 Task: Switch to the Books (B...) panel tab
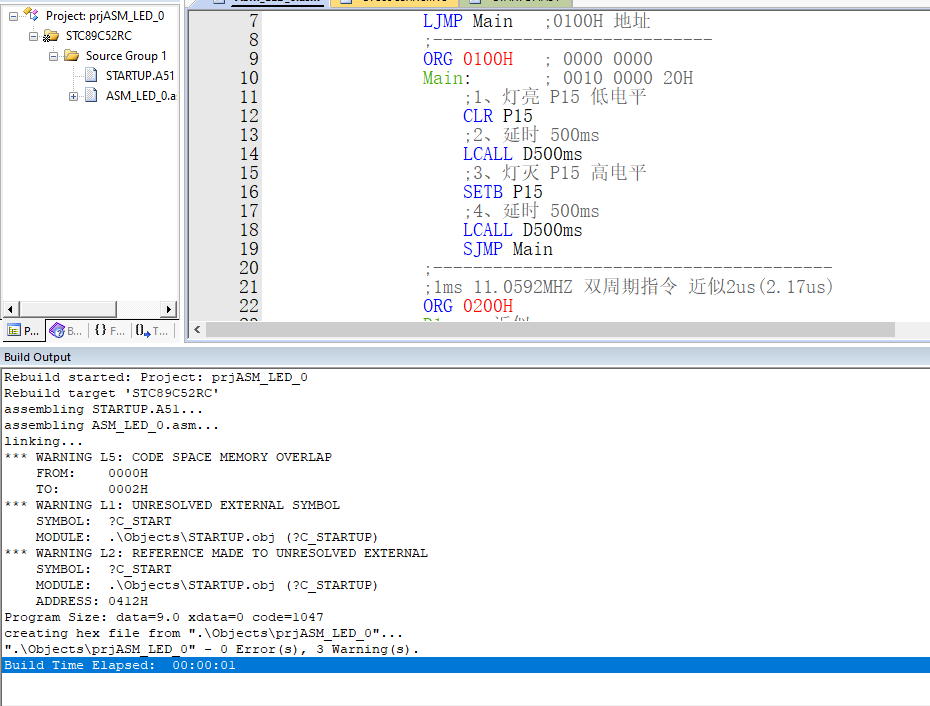coord(66,330)
